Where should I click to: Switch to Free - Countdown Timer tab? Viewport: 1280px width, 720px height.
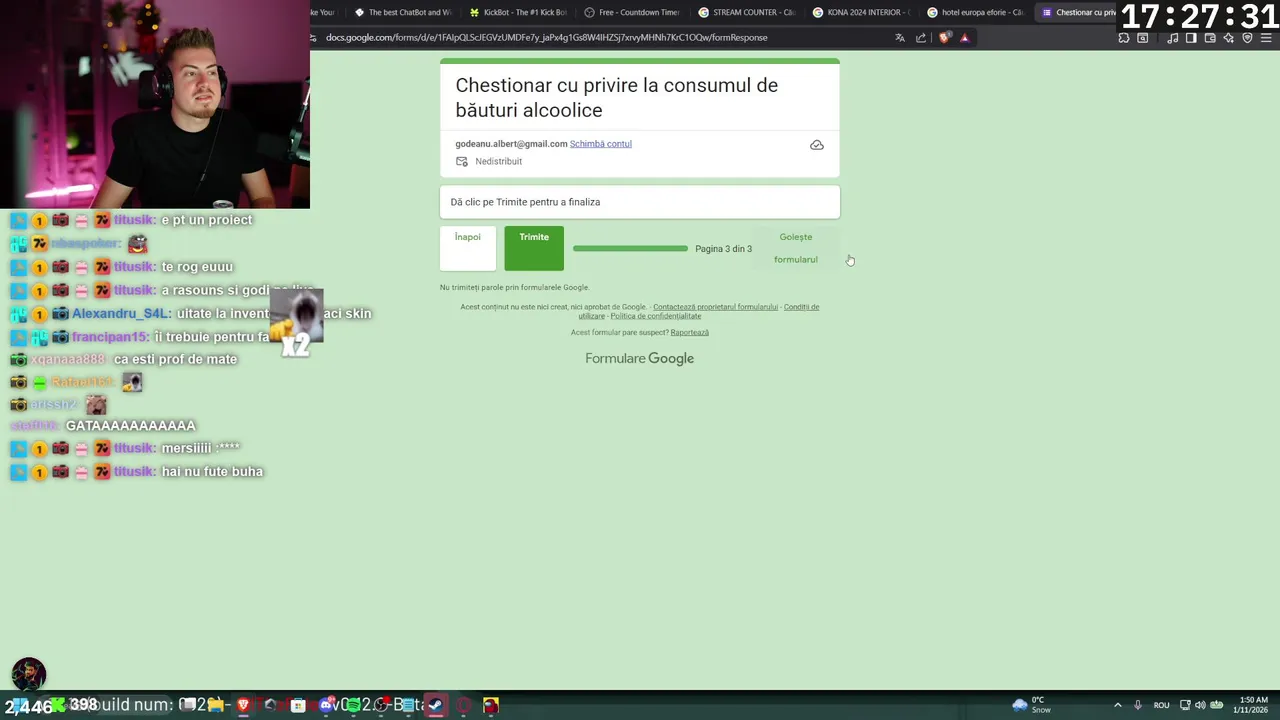(632, 12)
